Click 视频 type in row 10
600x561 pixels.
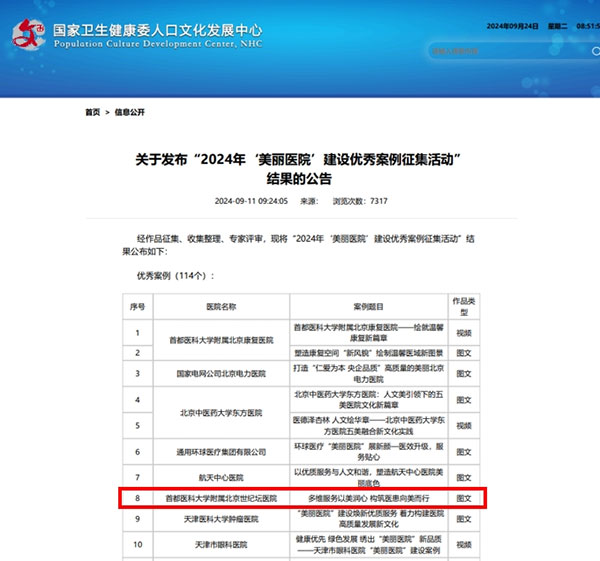[464, 545]
